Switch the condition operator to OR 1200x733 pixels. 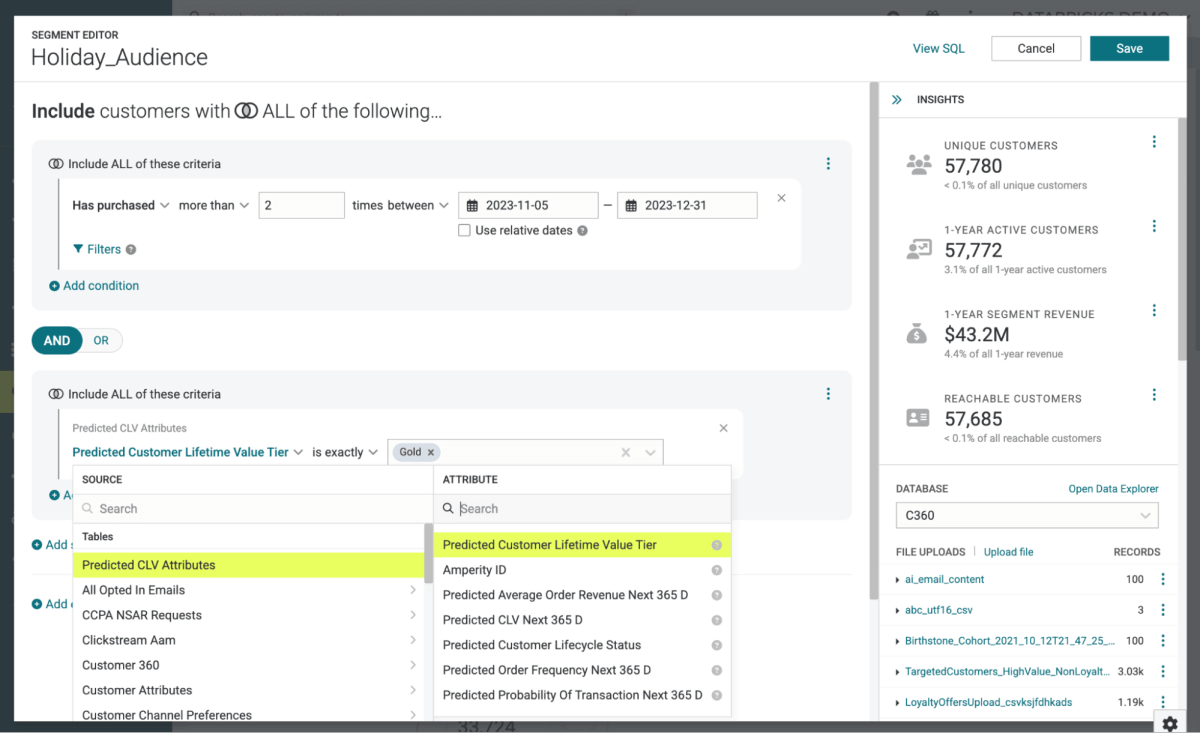tap(101, 341)
